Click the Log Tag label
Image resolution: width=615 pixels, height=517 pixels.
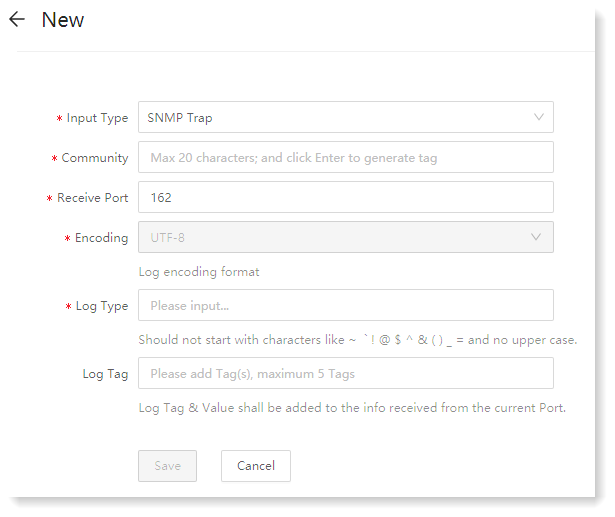coord(106,374)
